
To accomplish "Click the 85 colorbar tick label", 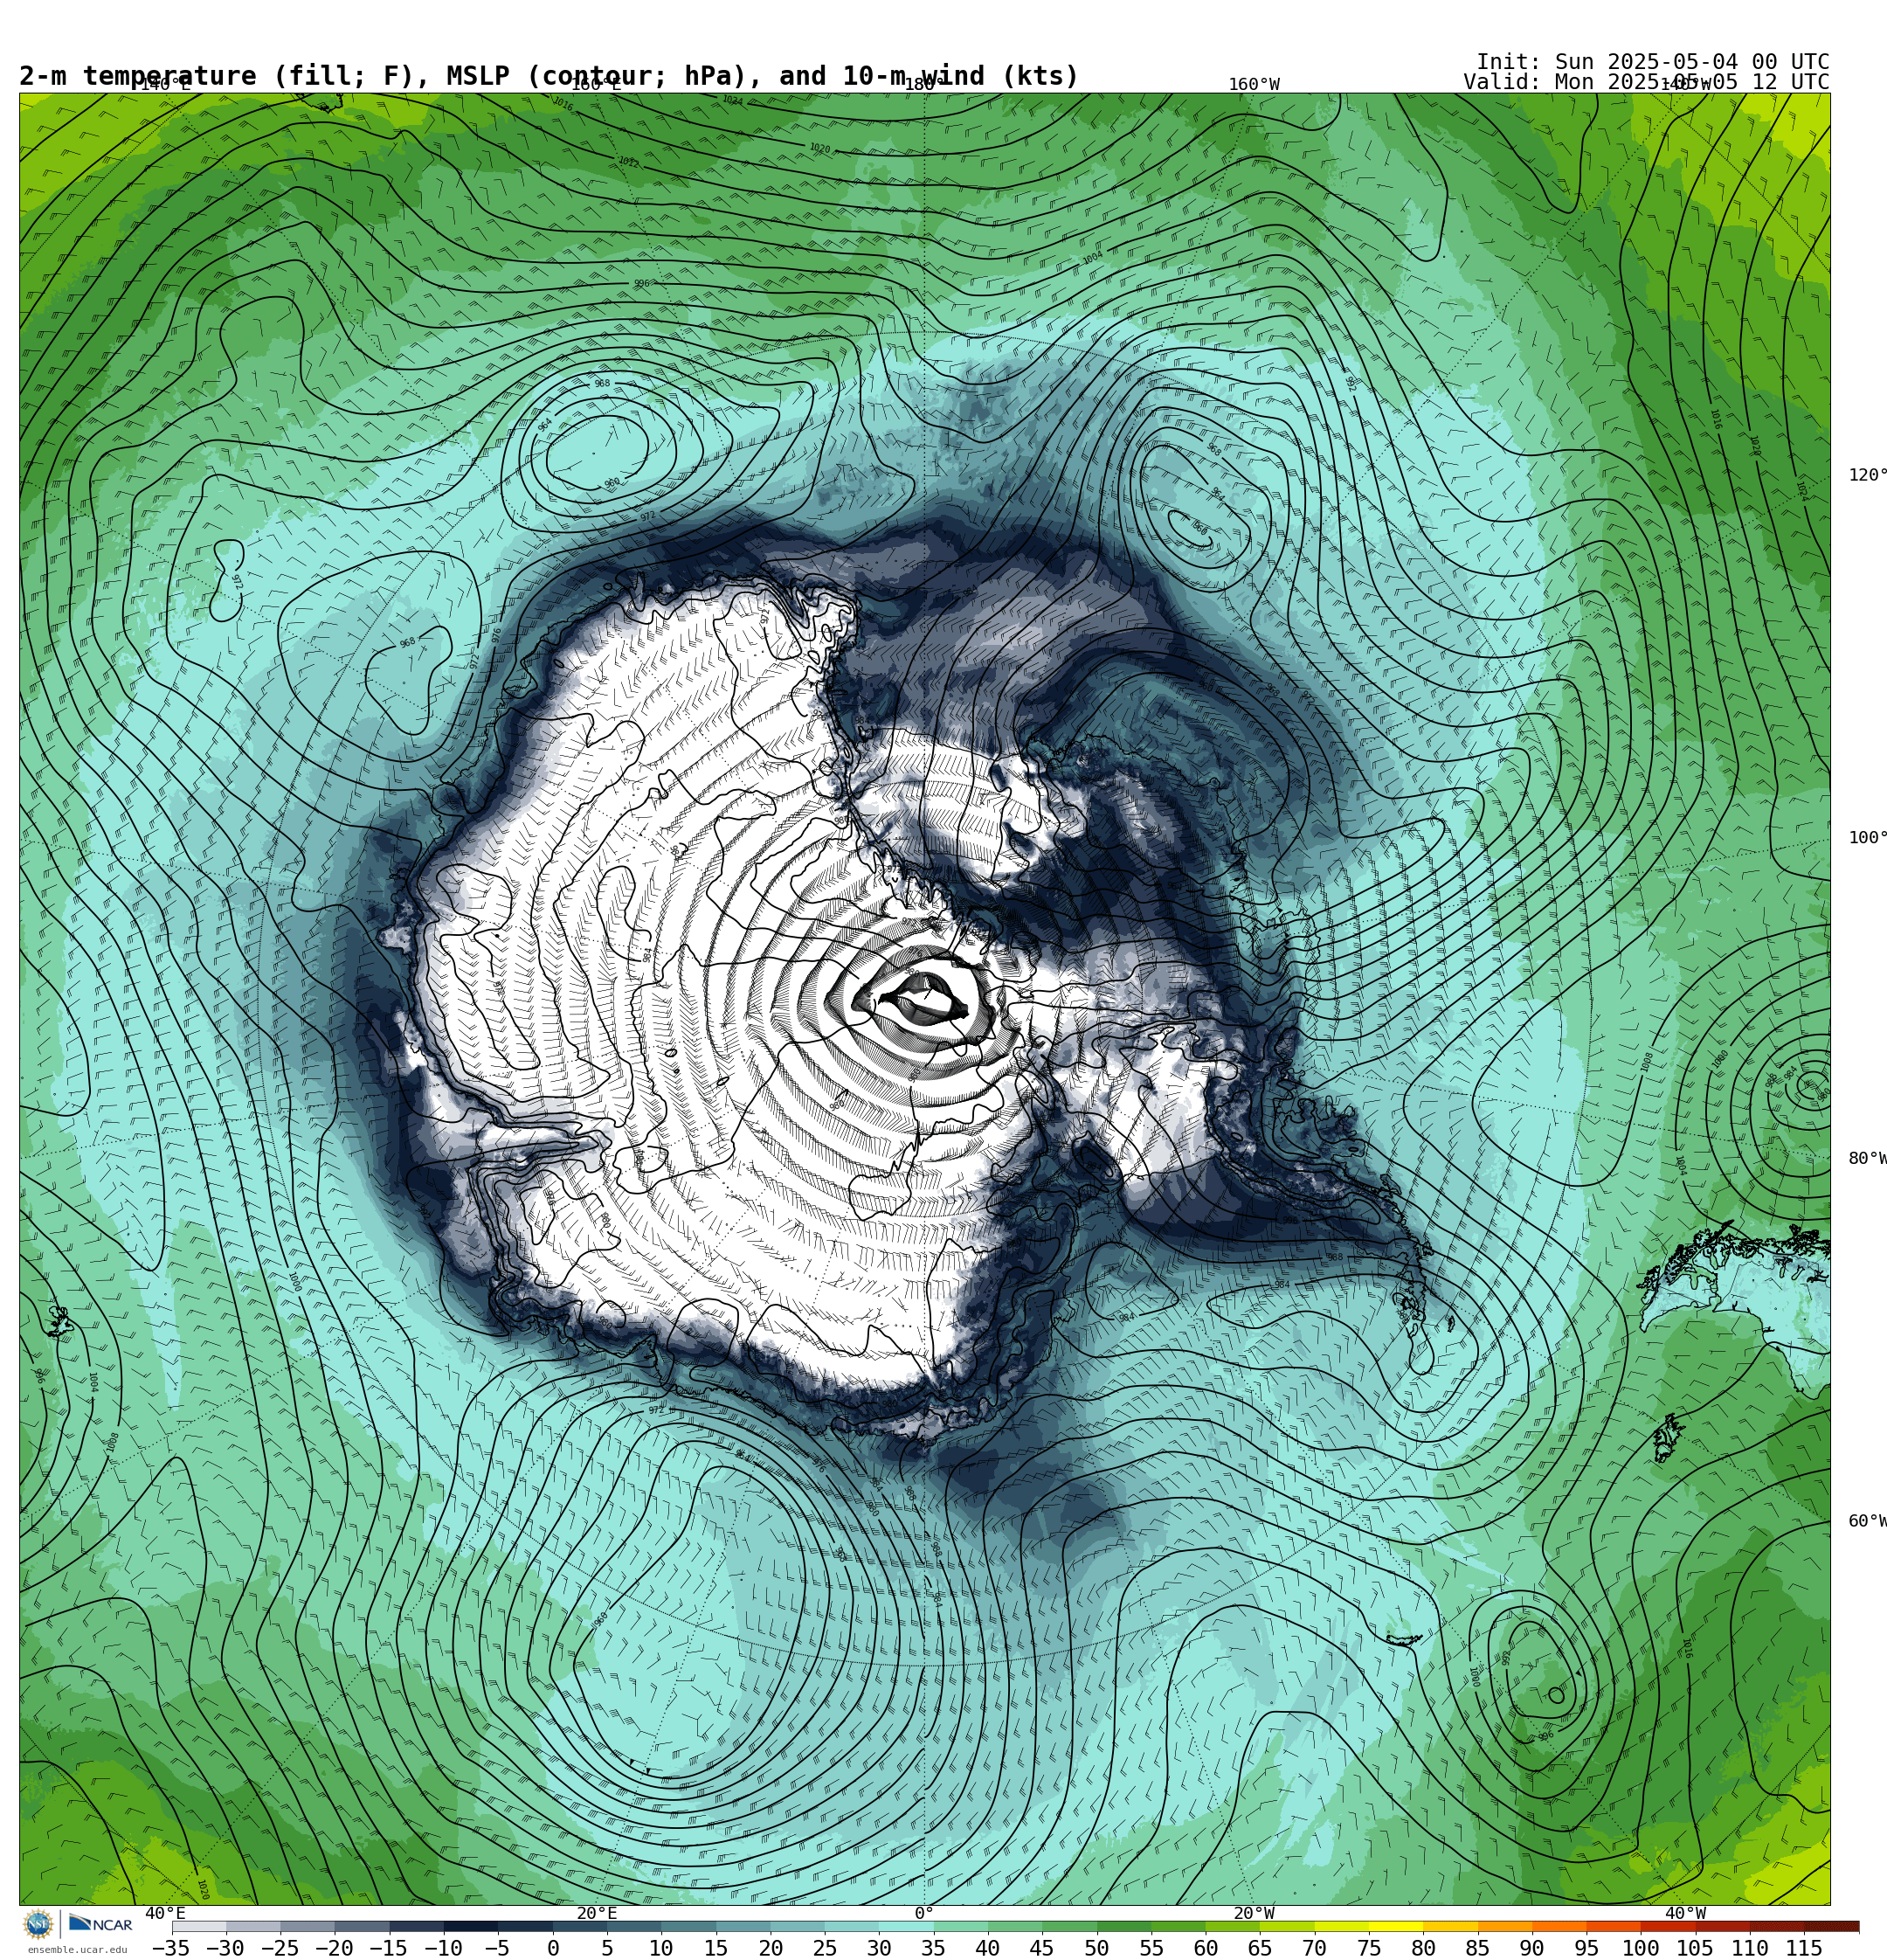I will [x=1478, y=1948].
